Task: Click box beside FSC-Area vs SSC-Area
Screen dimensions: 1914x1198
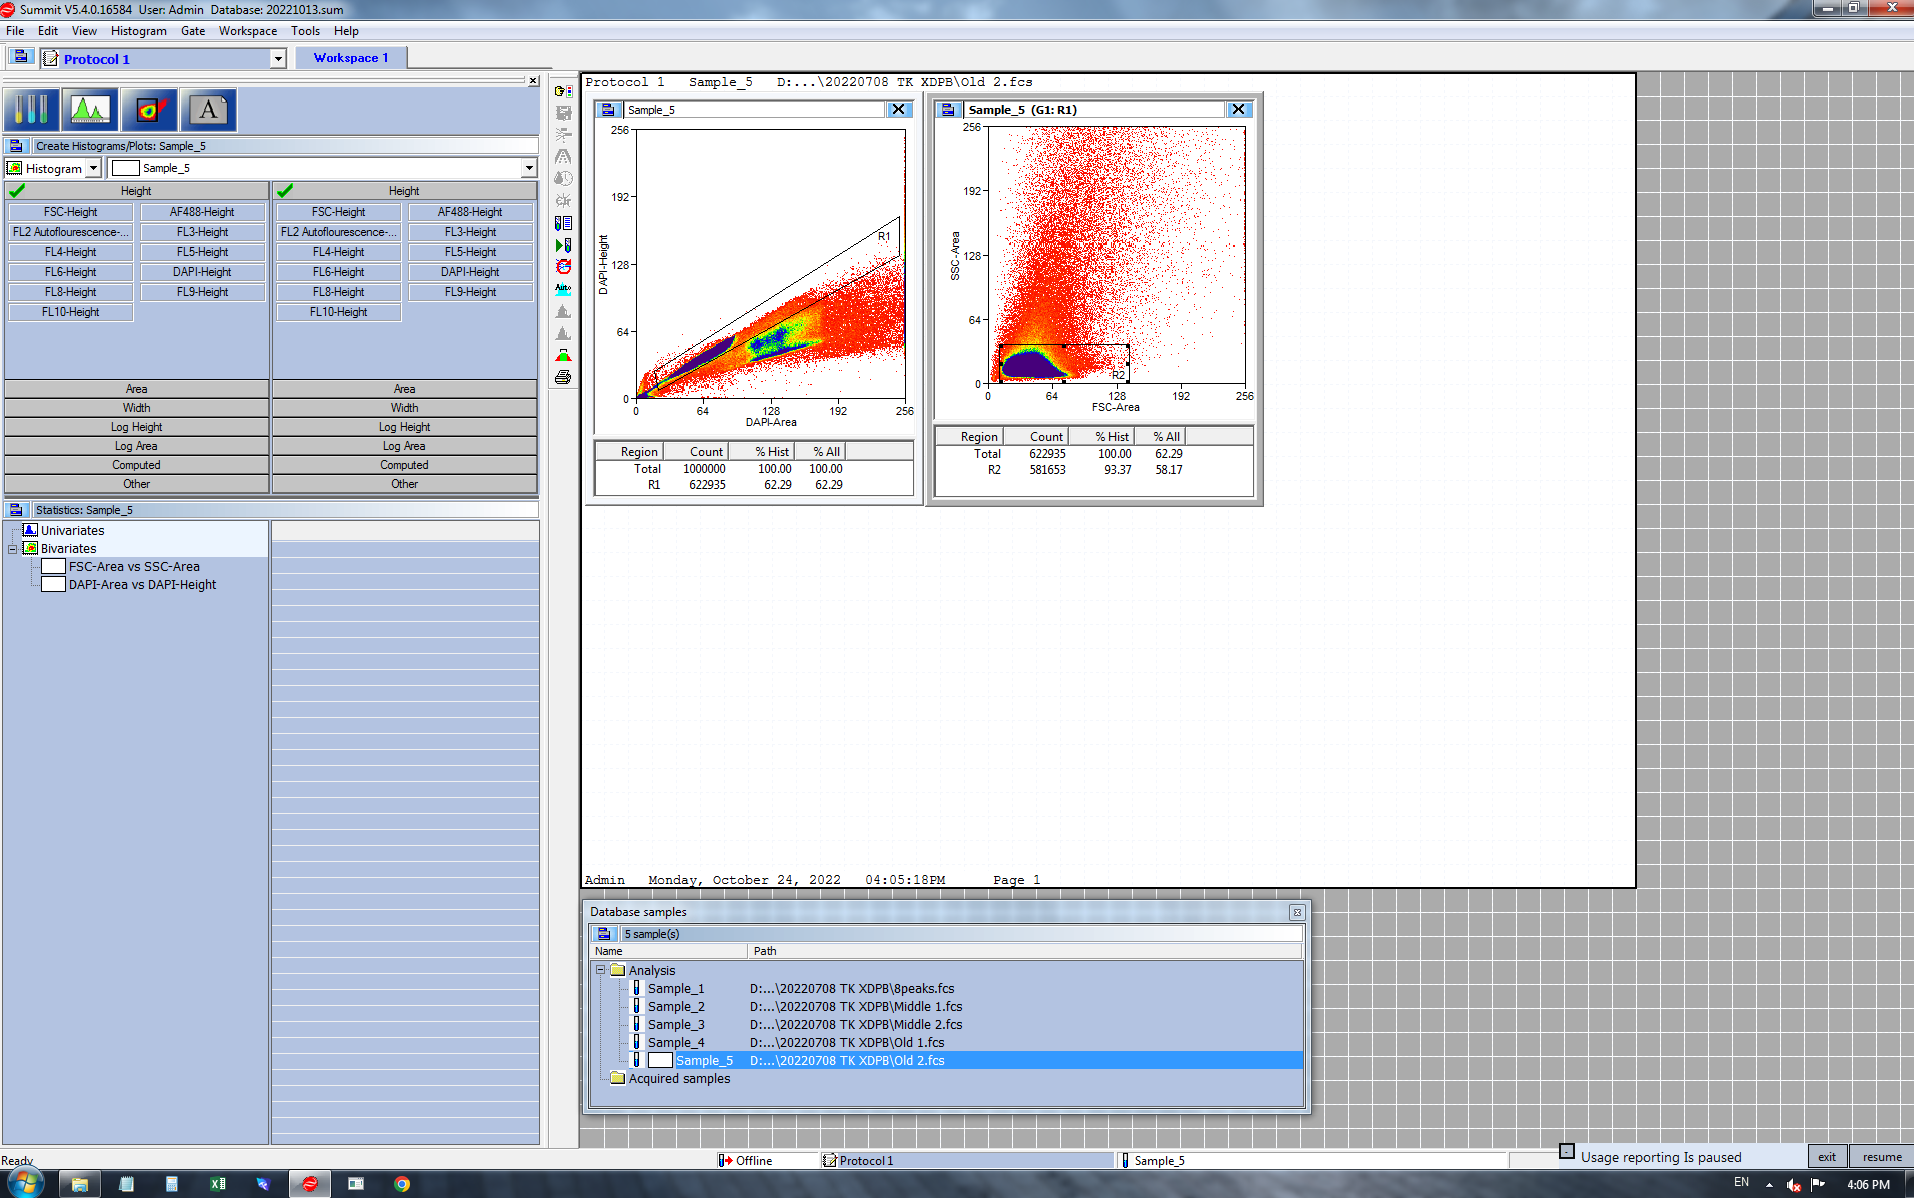Action: click(53, 567)
